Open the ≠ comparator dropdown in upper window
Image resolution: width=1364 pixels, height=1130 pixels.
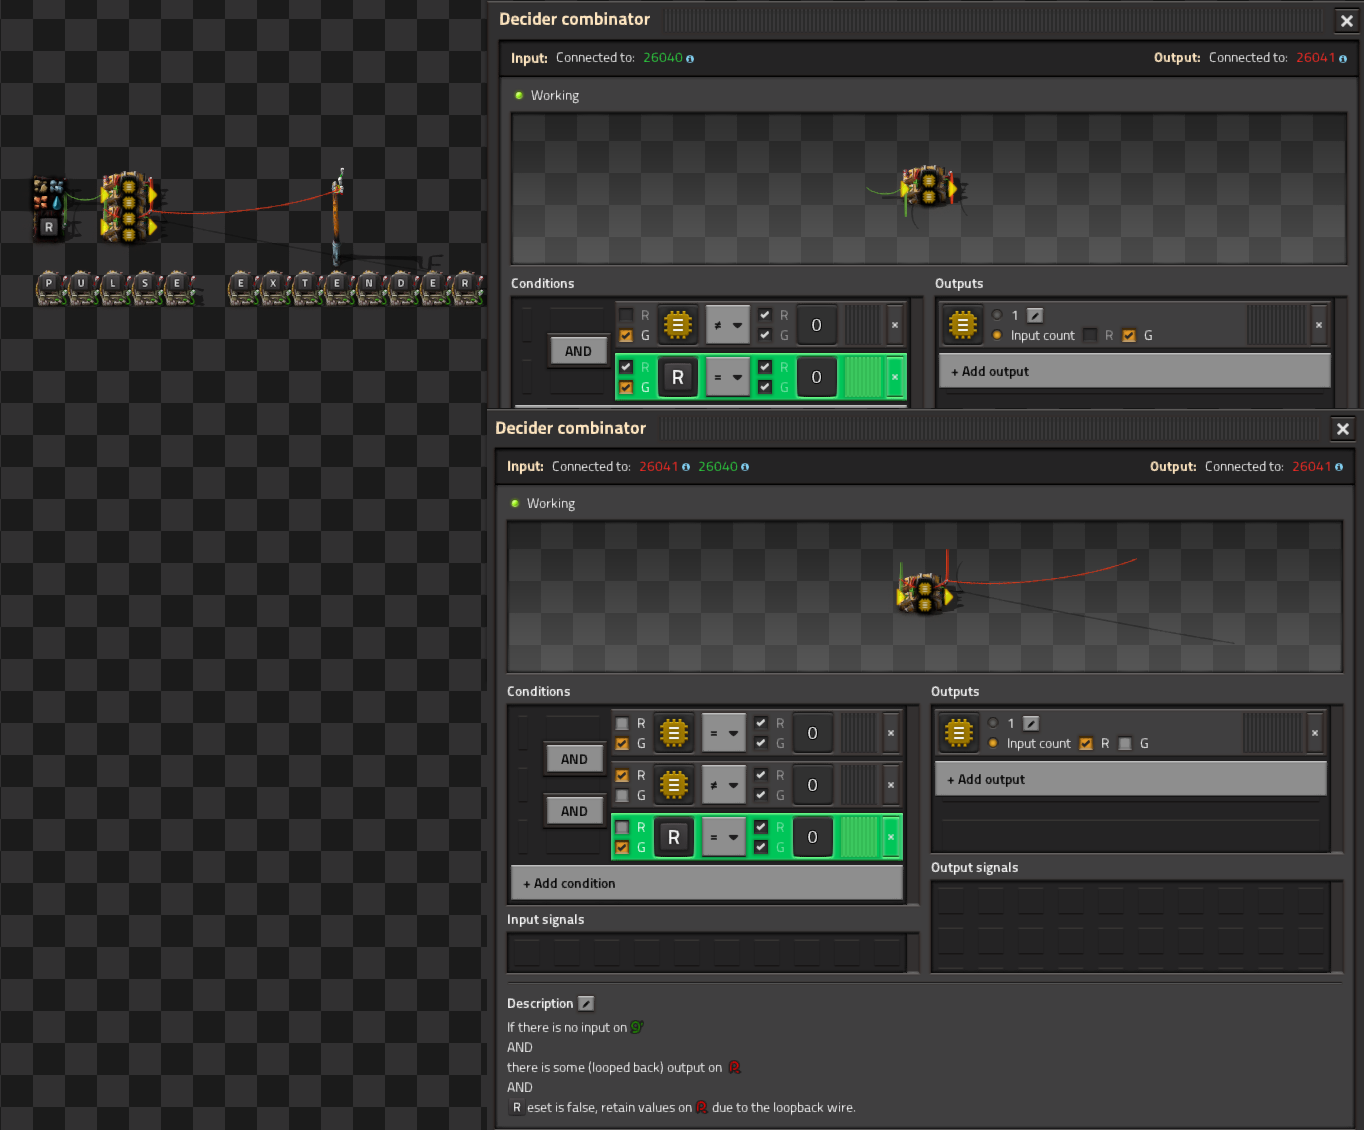727,325
